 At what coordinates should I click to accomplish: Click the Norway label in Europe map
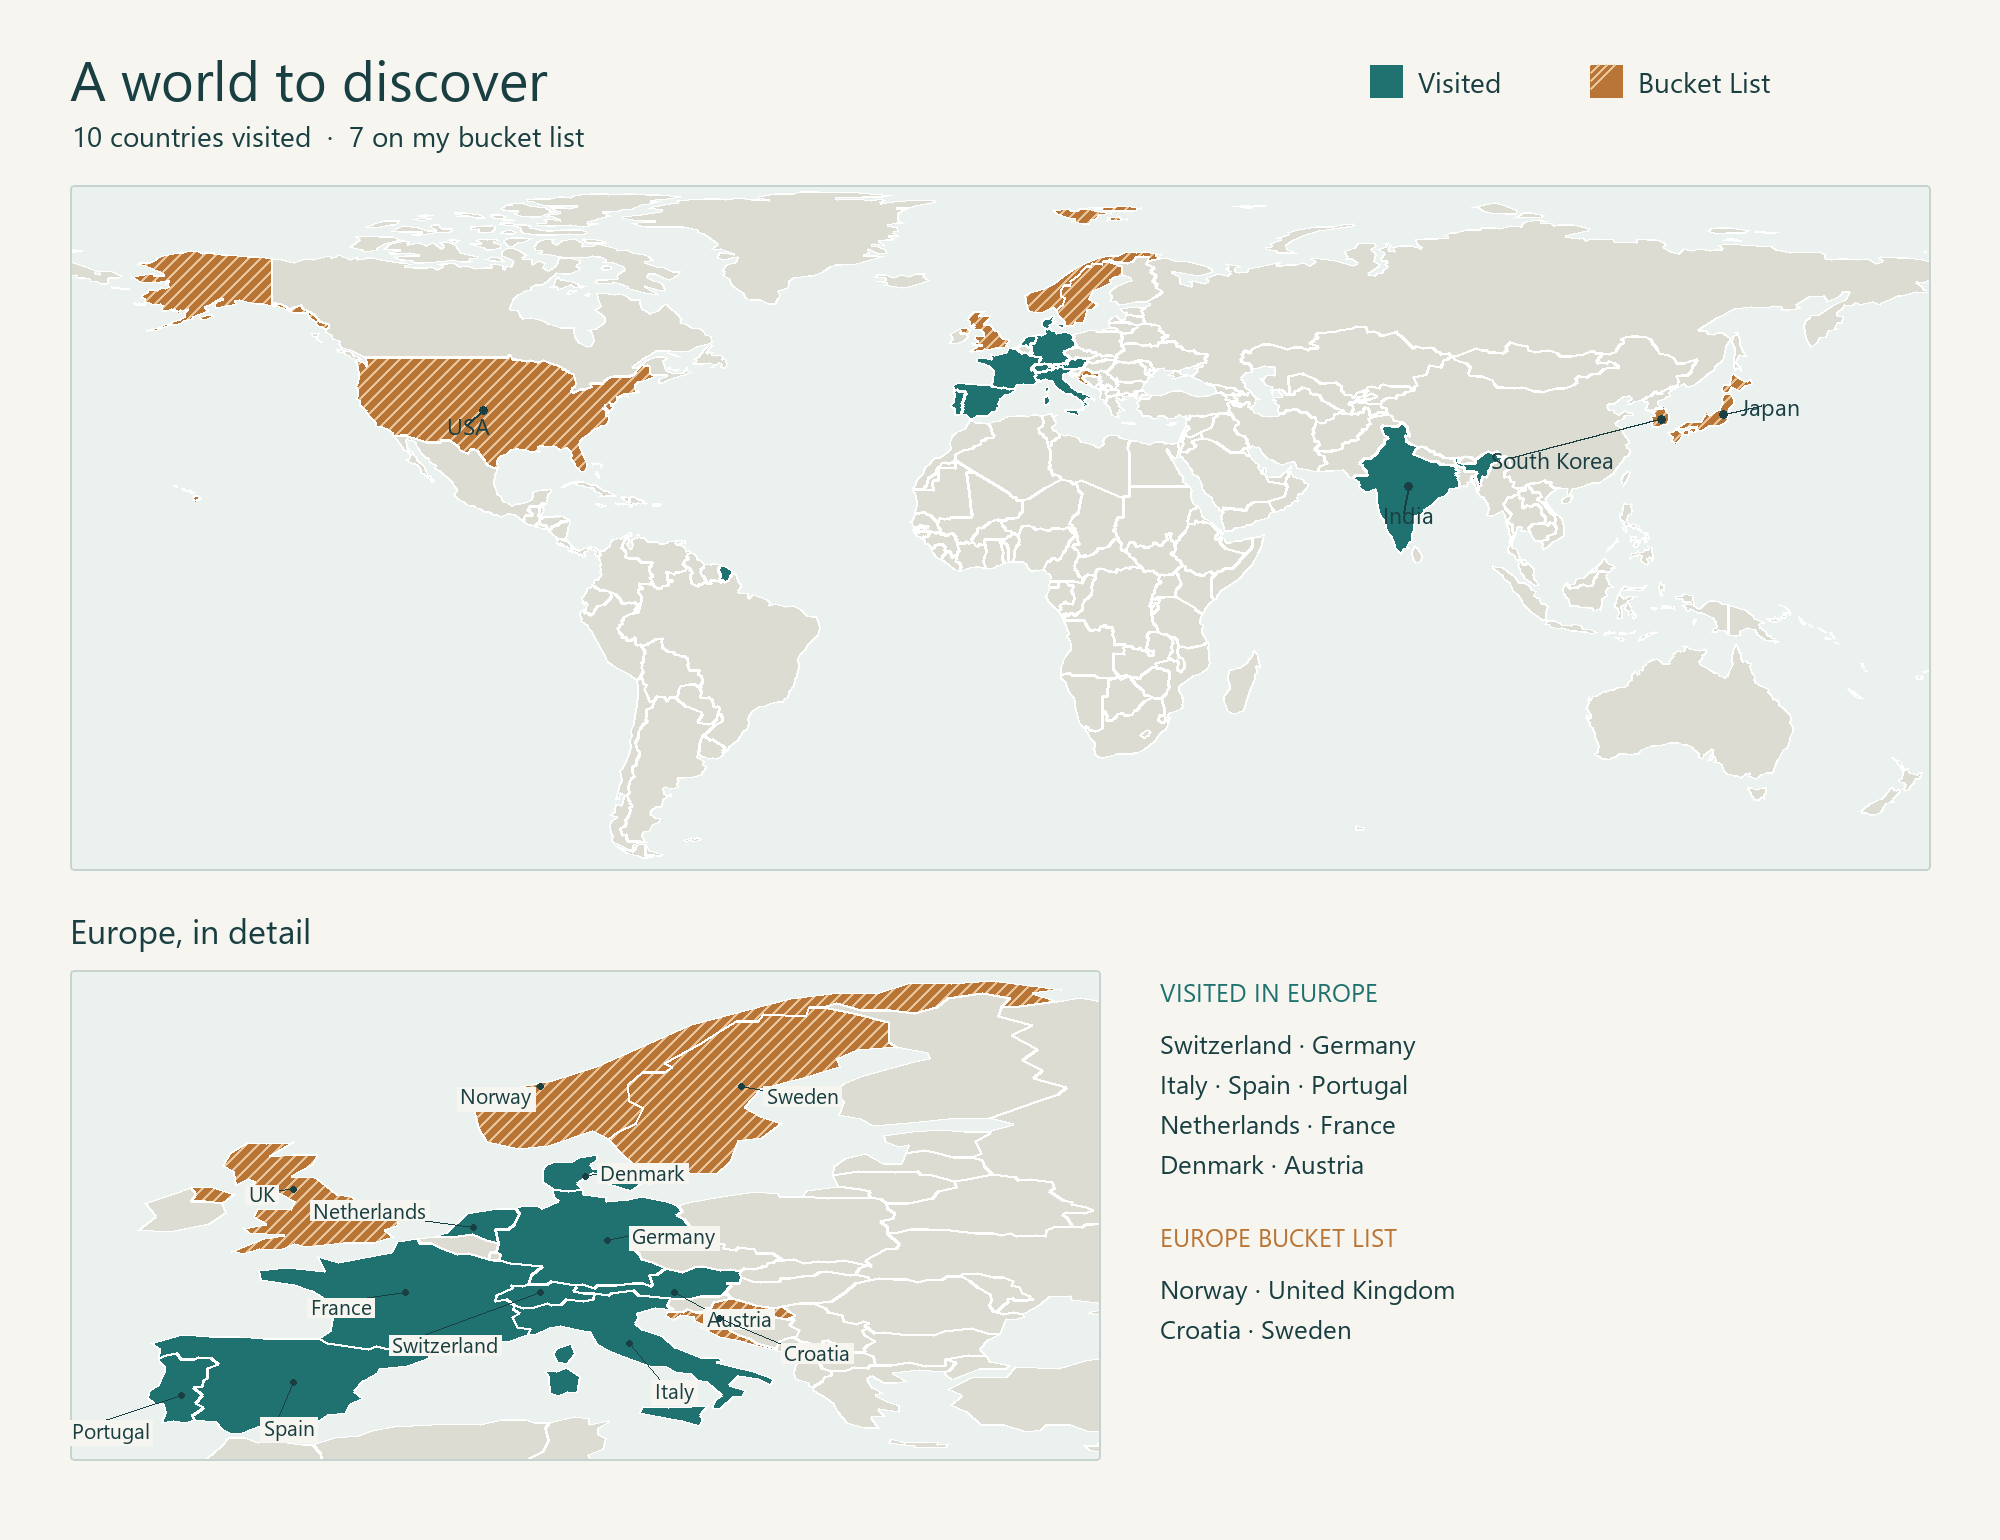click(495, 1097)
